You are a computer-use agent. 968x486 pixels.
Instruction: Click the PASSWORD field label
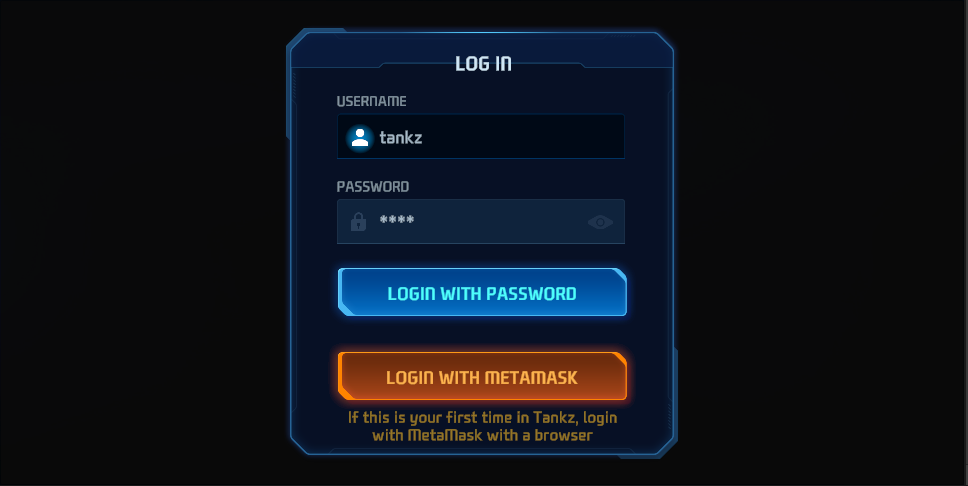[372, 186]
